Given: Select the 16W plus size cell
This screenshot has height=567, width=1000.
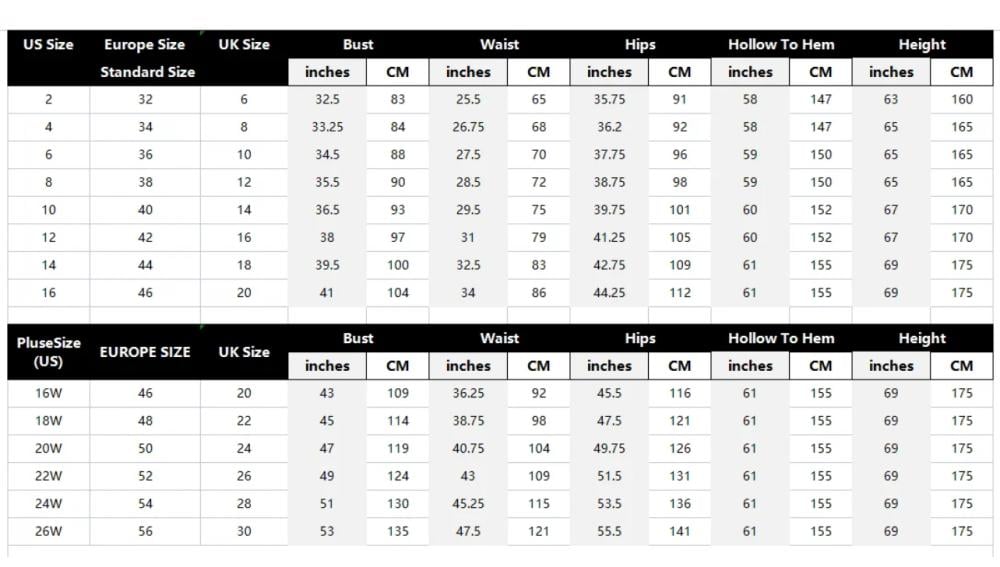Looking at the screenshot, I should pos(48,394).
